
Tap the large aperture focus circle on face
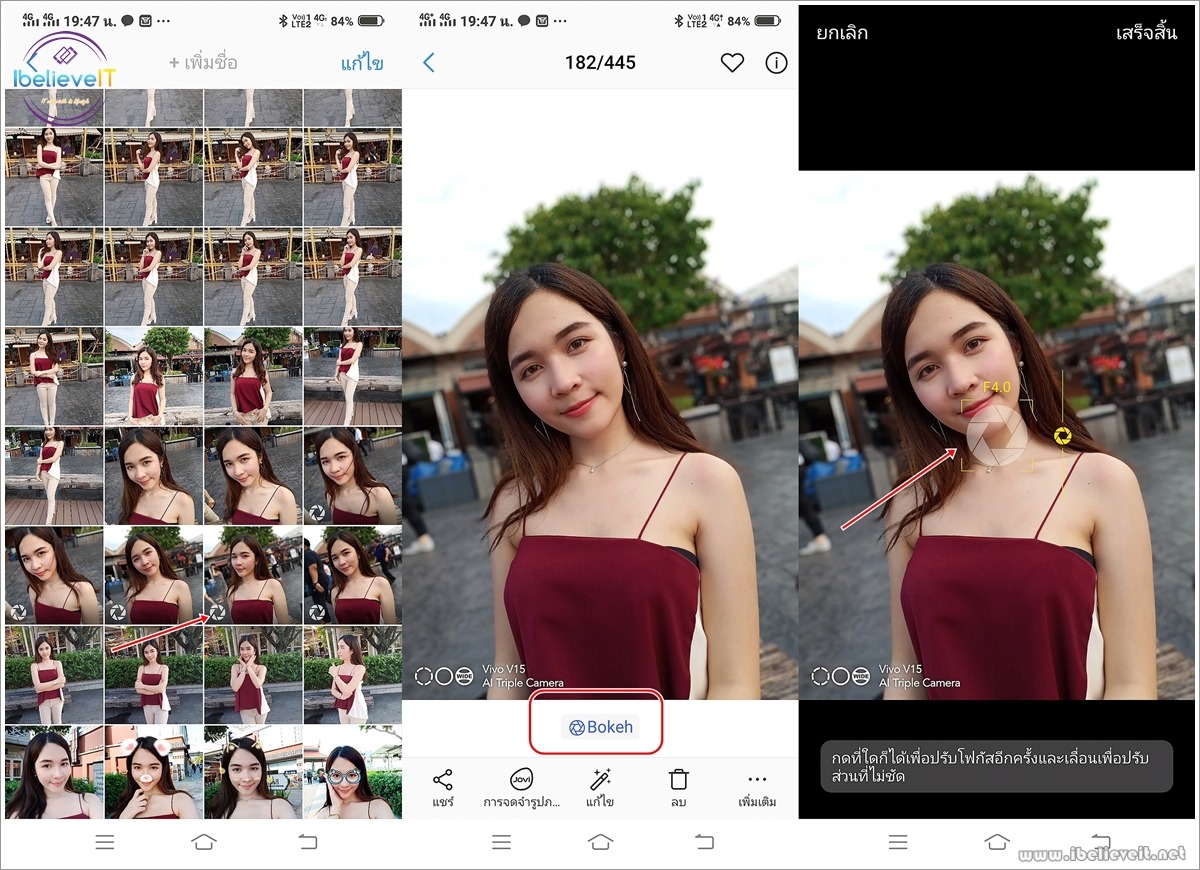[x=997, y=435]
